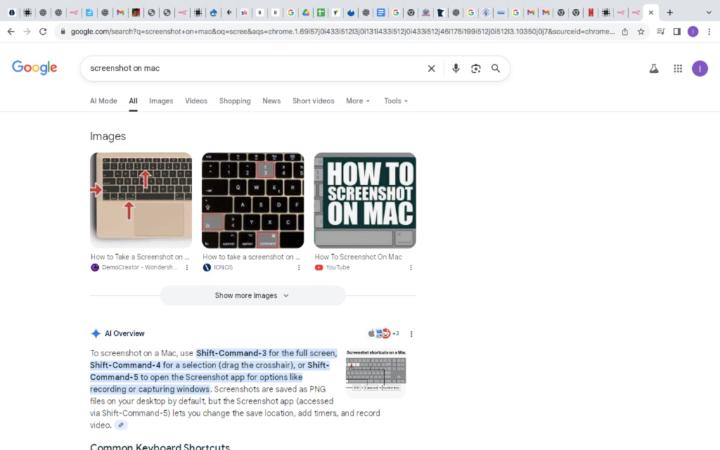Switch to the AI Mode tab
The width and height of the screenshot is (720, 450).
click(103, 101)
